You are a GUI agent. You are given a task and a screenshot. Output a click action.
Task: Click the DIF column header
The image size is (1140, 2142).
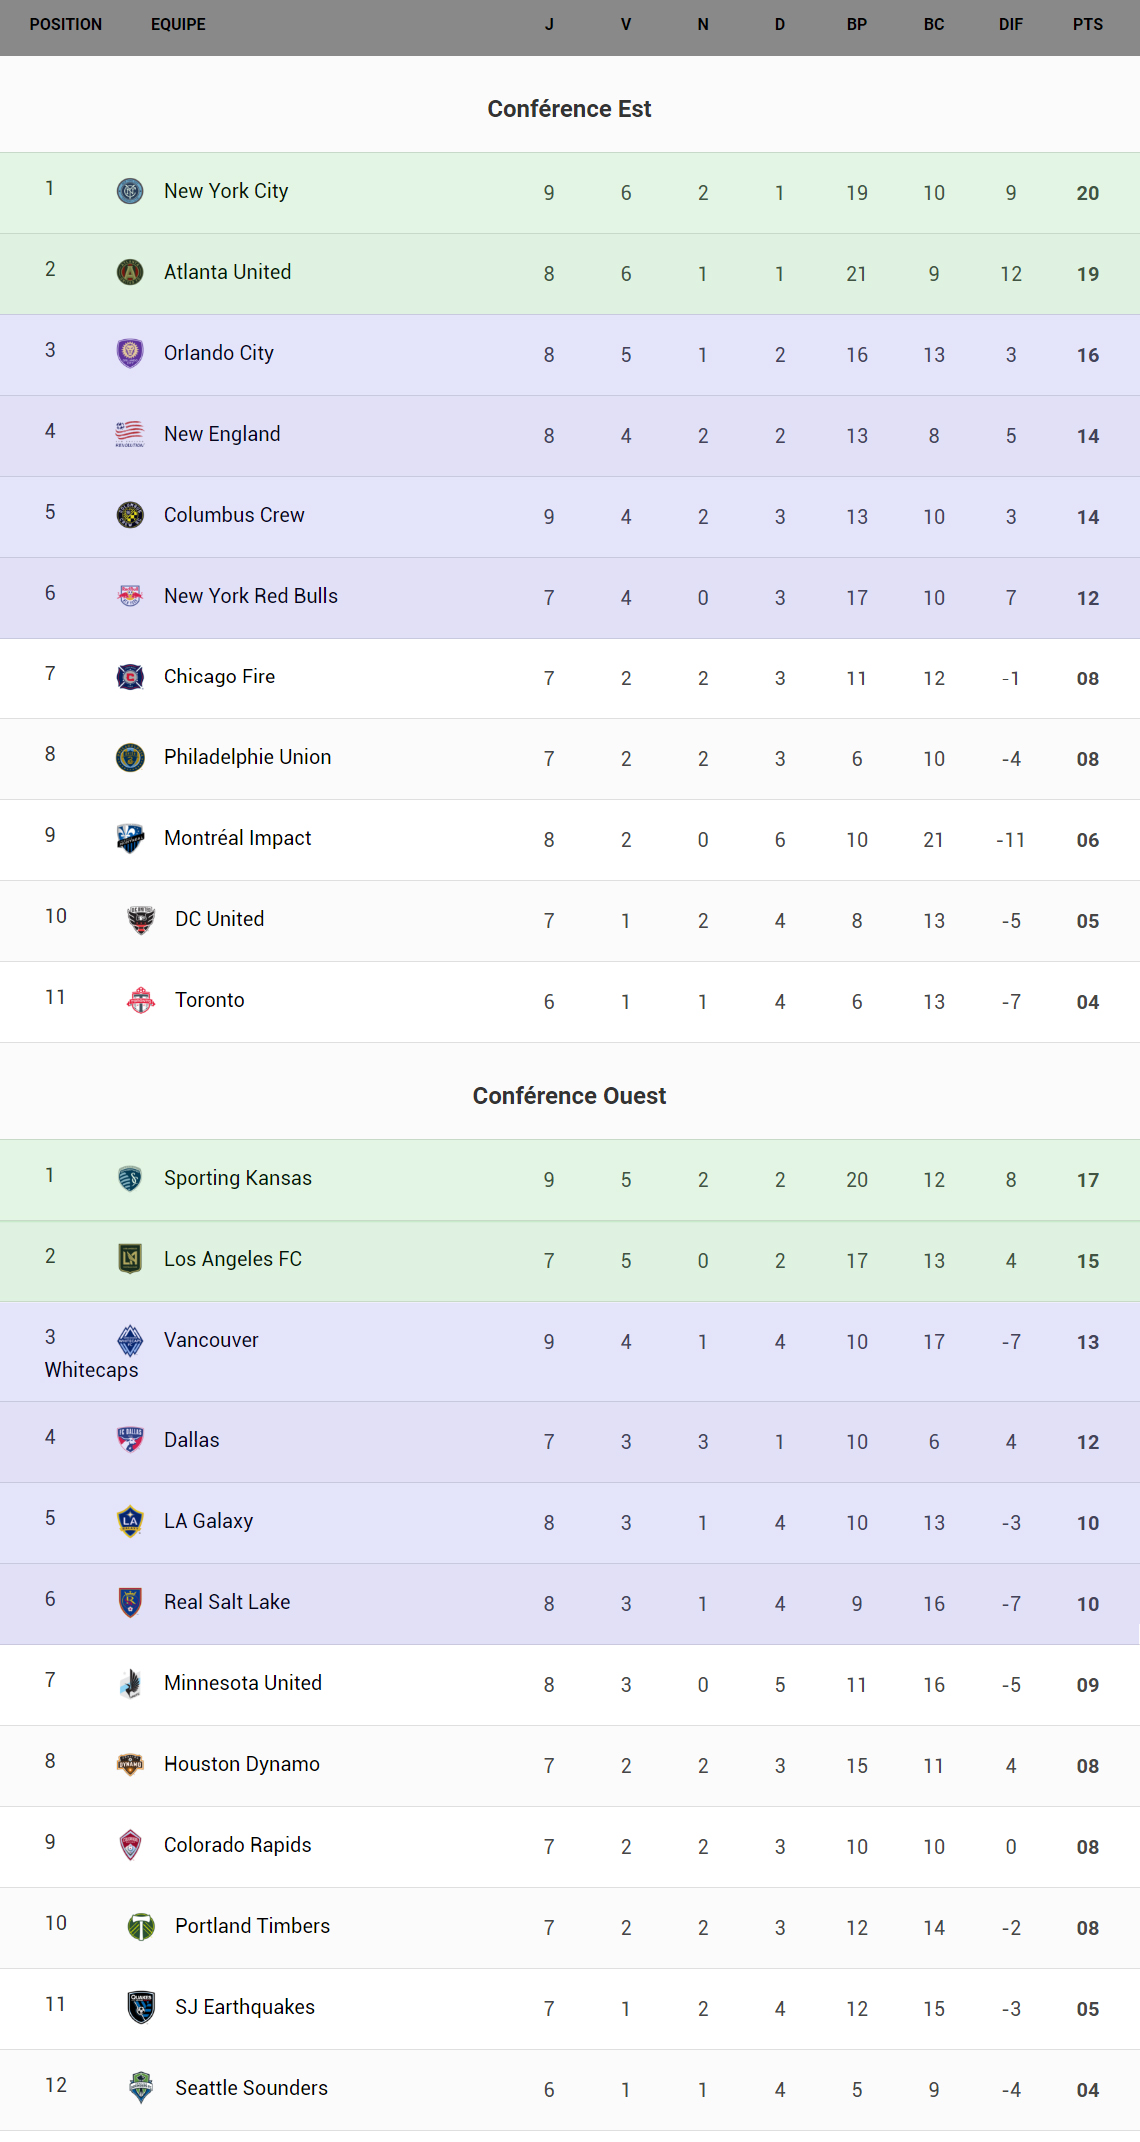(x=1010, y=24)
